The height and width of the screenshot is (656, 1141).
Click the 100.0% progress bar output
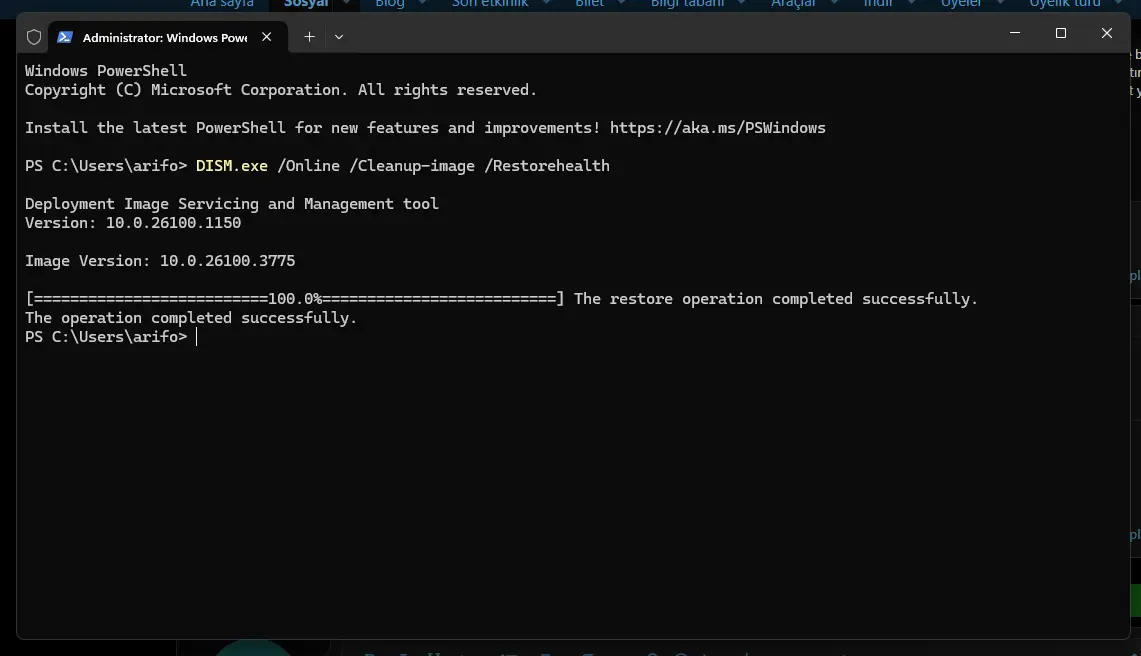point(294,299)
